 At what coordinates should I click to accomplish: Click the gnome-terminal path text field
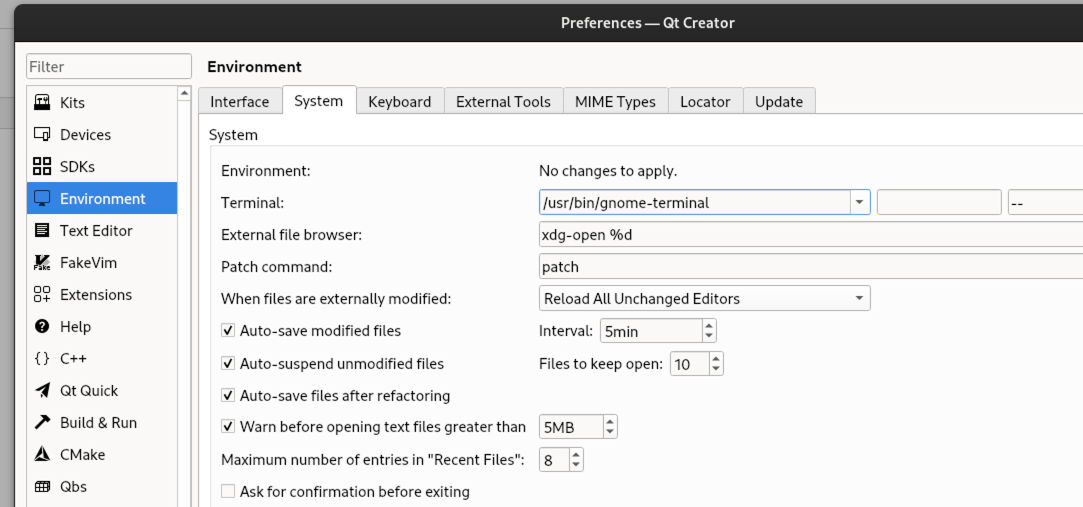point(695,202)
